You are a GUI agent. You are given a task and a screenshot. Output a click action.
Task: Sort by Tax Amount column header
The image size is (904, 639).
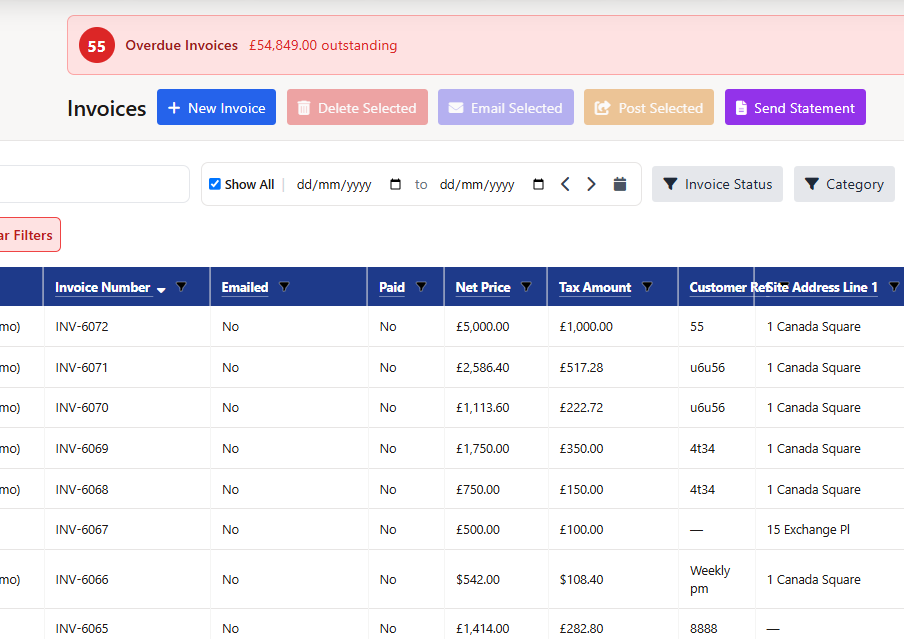tap(595, 287)
